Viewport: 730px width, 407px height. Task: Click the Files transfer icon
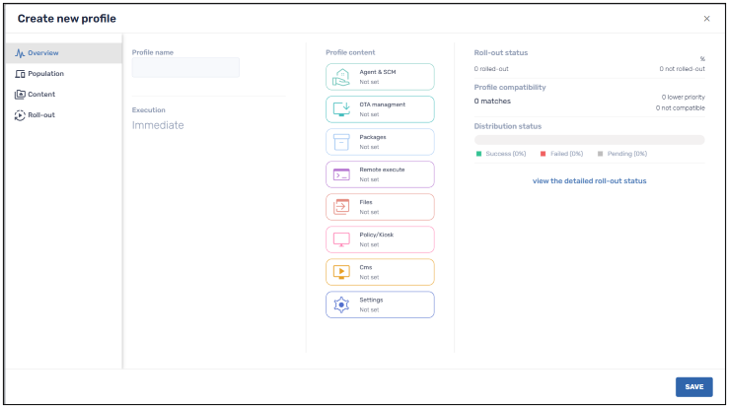(341, 207)
